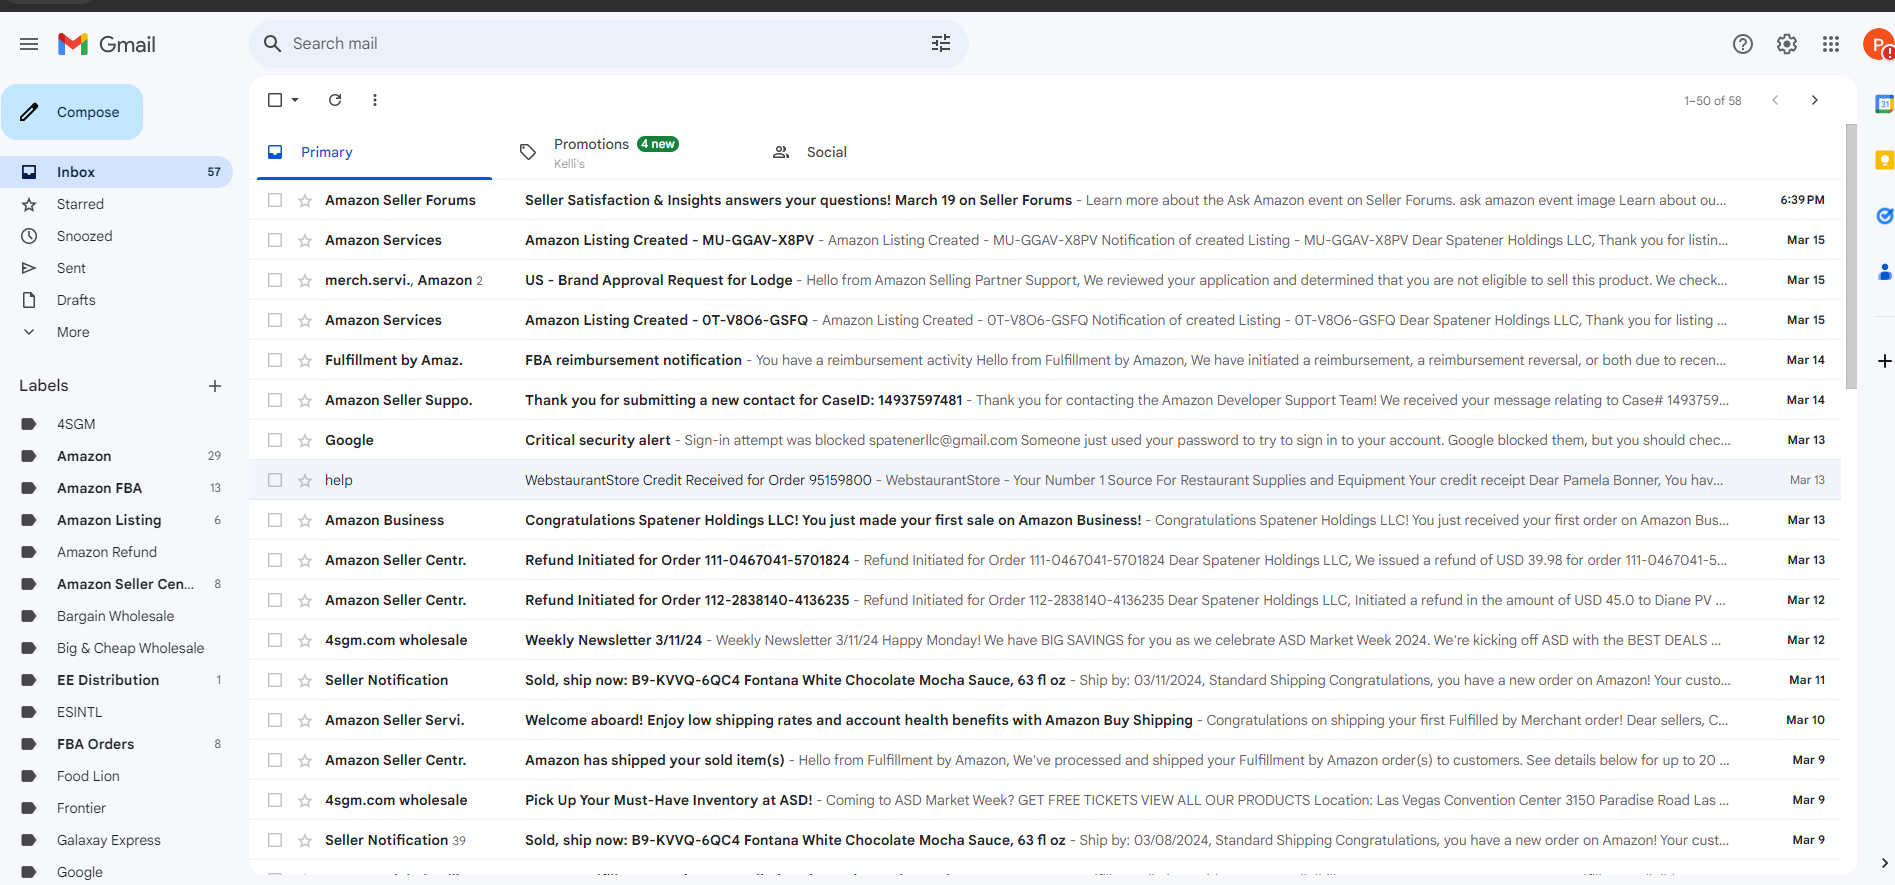Get add-ons plus icon in side panel
This screenshot has height=885, width=1895.
pyautogui.click(x=1884, y=361)
